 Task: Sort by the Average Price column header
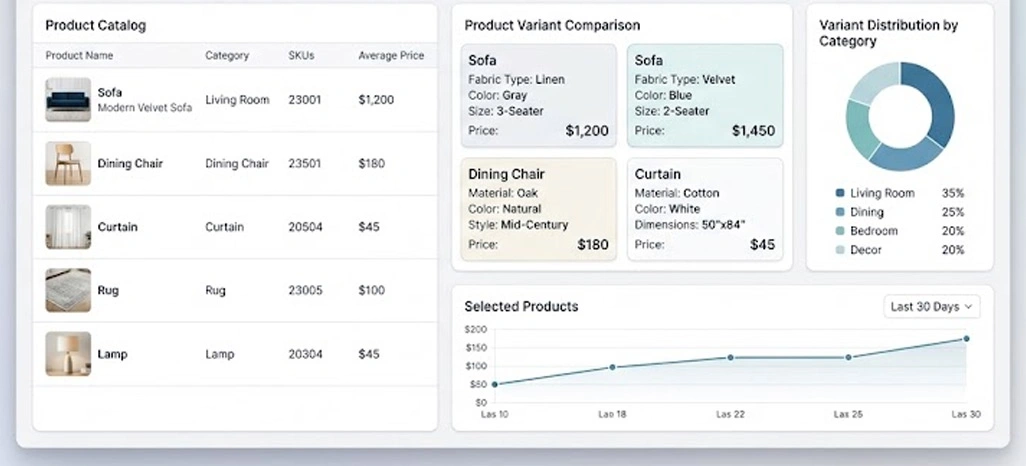click(x=391, y=56)
